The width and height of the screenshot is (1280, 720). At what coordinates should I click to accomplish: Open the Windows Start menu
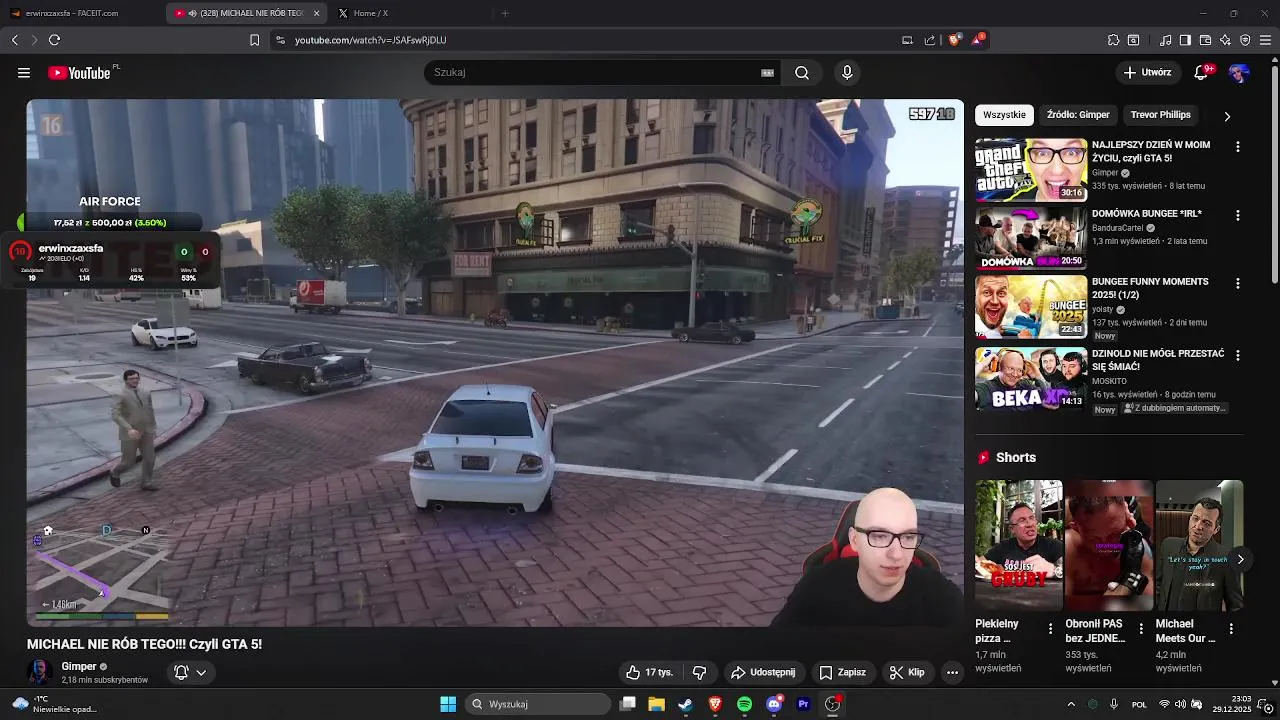[x=448, y=704]
